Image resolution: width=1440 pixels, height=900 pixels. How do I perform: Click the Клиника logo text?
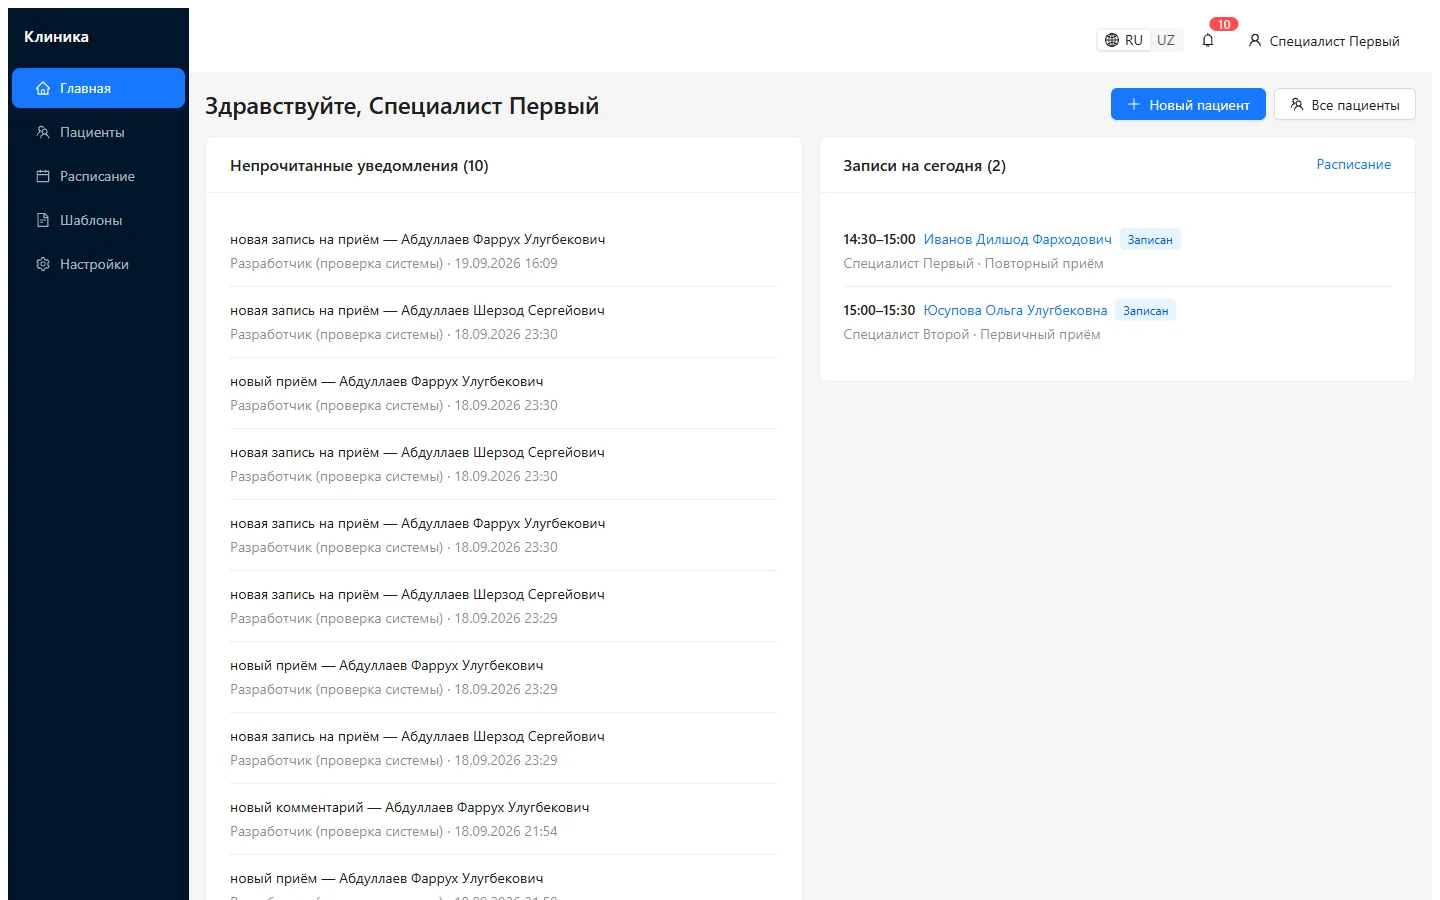coord(56,37)
